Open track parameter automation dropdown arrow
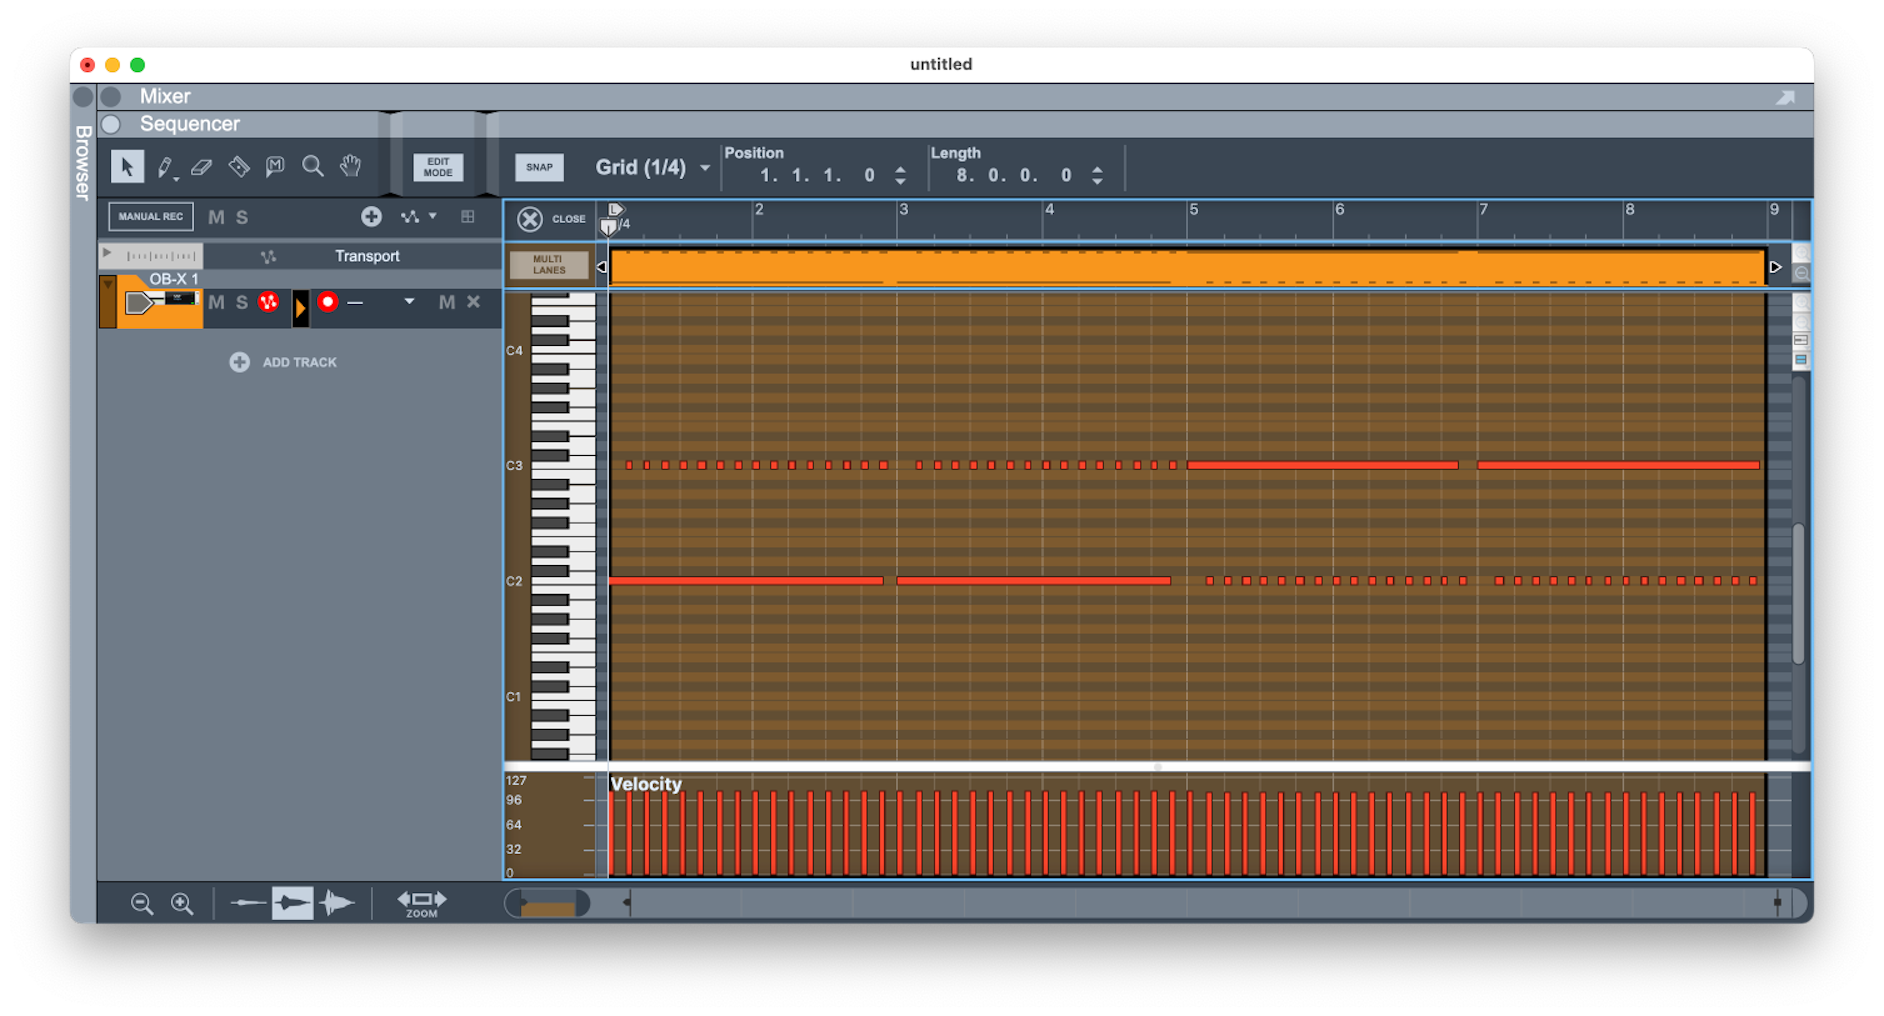This screenshot has height=1016, width=1884. (433, 216)
